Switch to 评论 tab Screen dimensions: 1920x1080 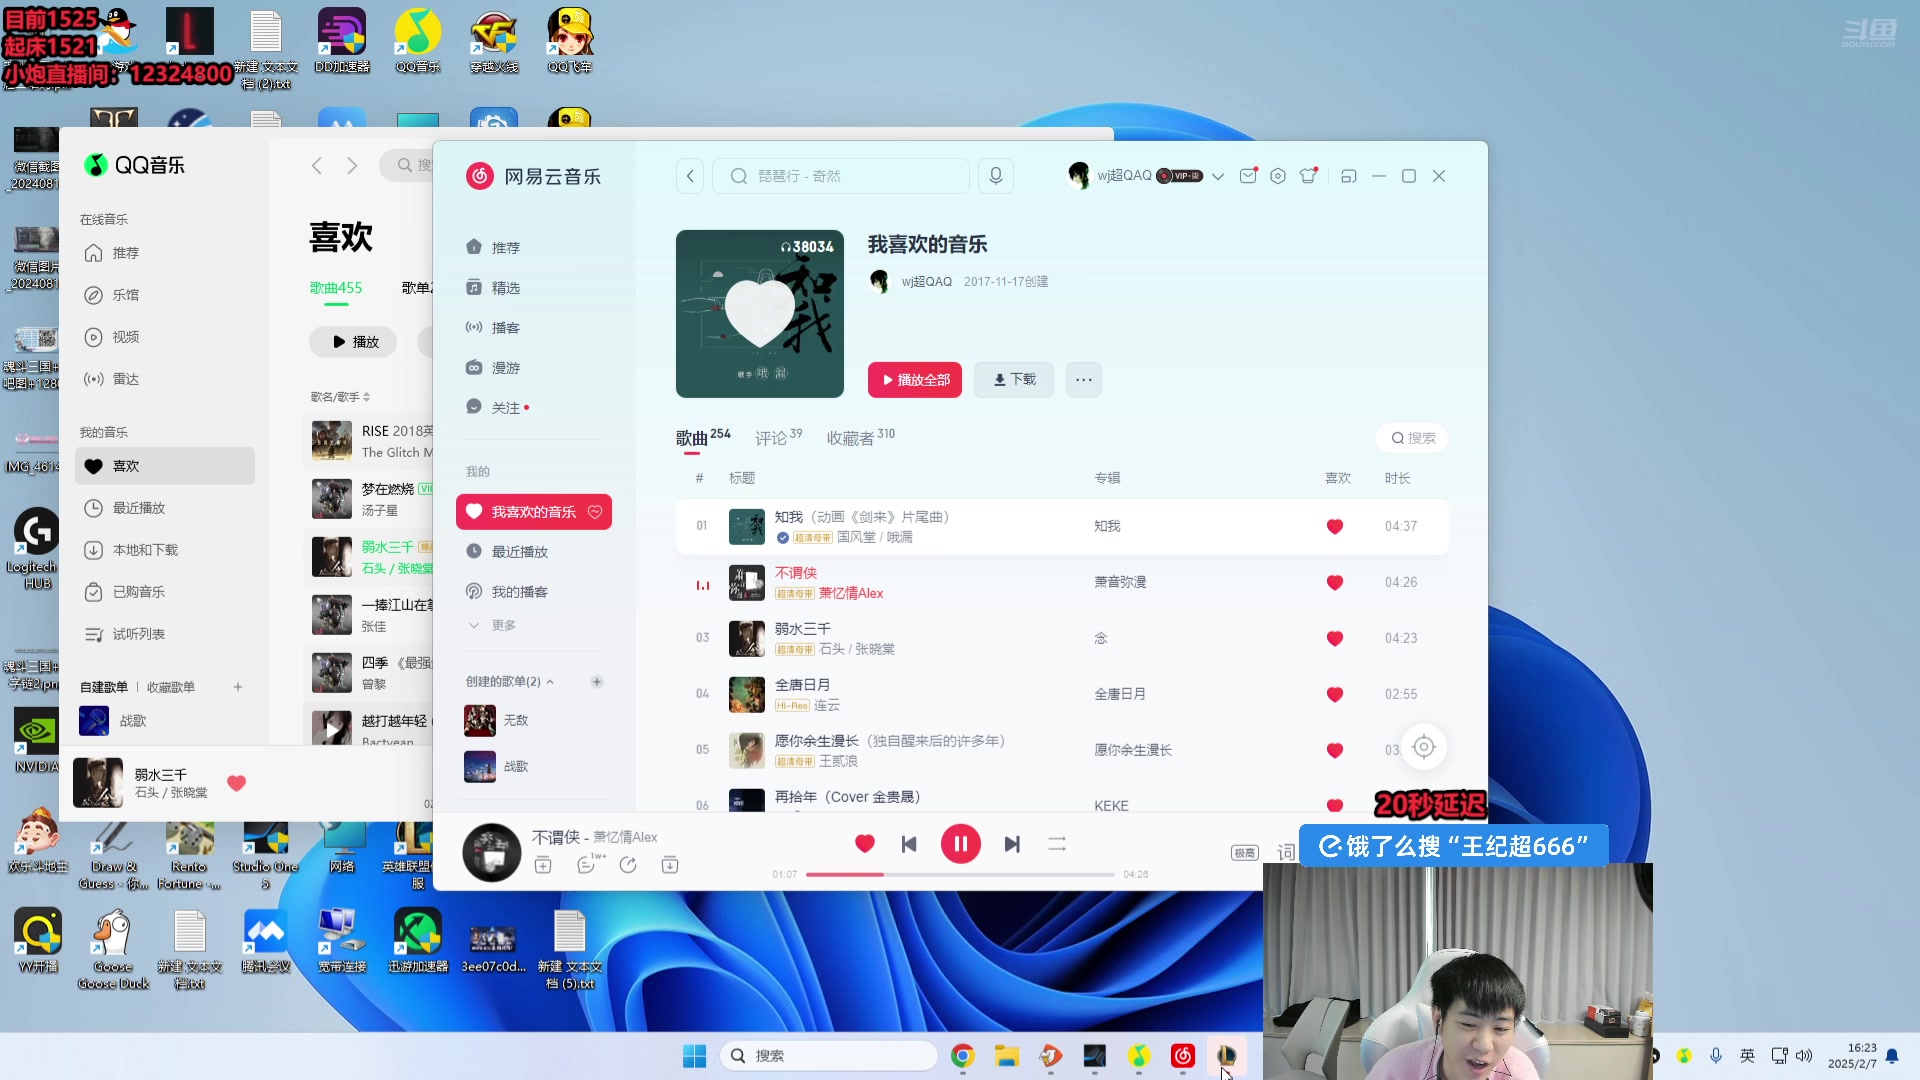click(x=778, y=438)
